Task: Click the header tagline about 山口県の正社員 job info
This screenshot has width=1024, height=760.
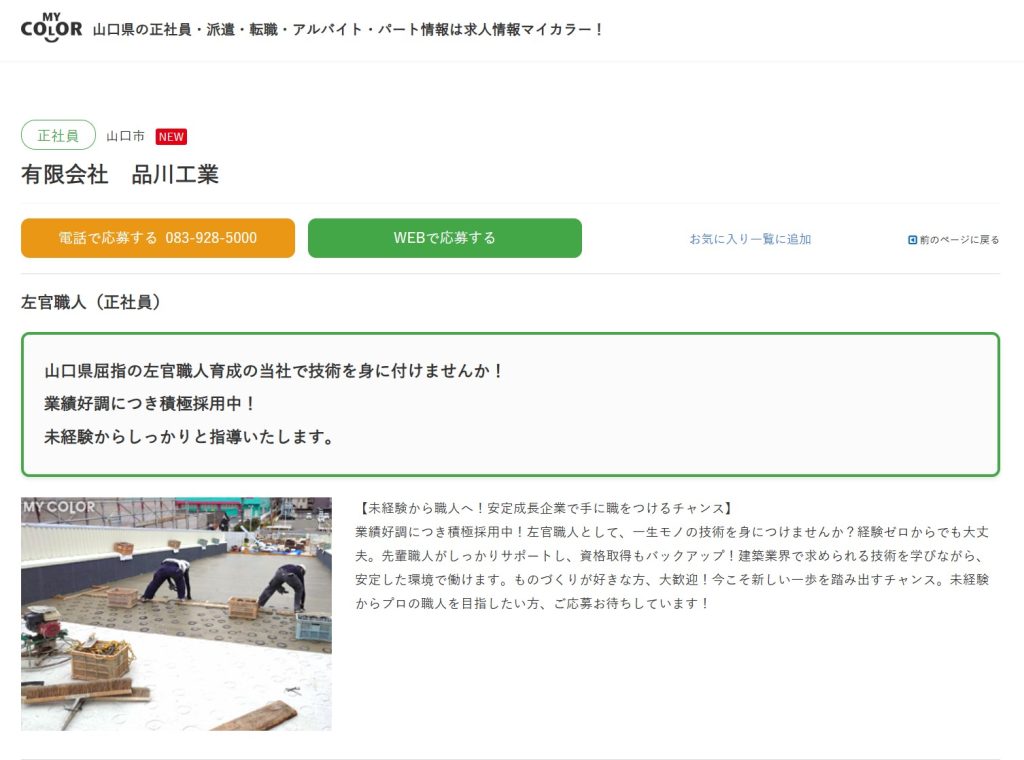Action: pyautogui.click(x=348, y=29)
